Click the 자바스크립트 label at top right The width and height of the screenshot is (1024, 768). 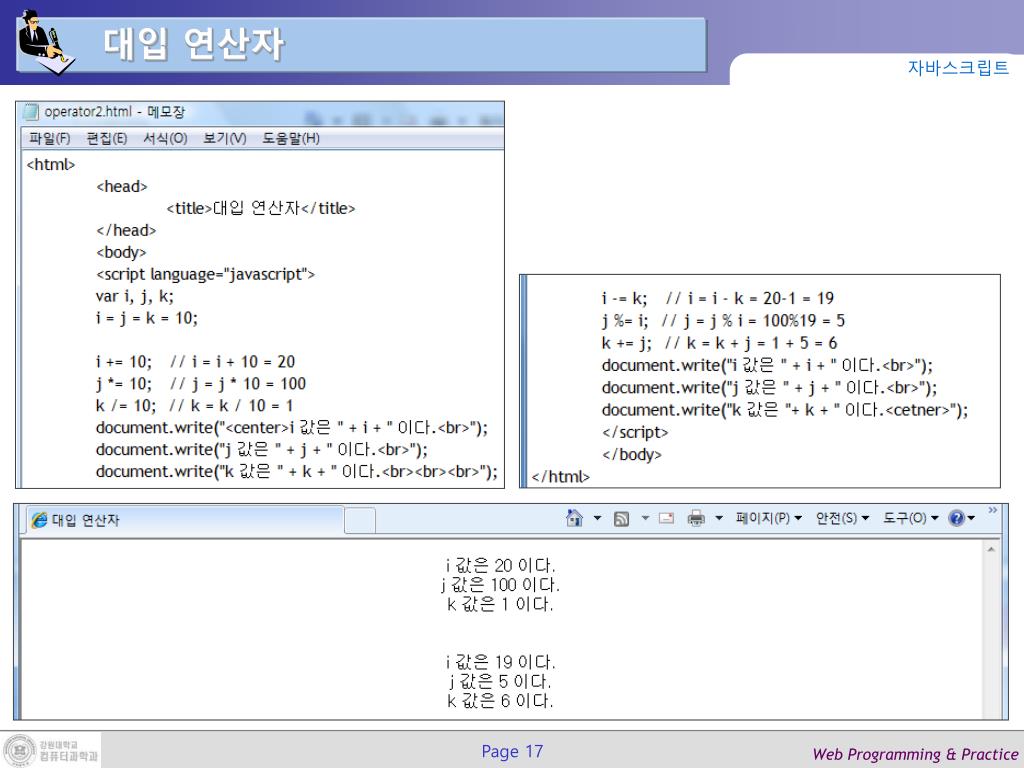[958, 67]
